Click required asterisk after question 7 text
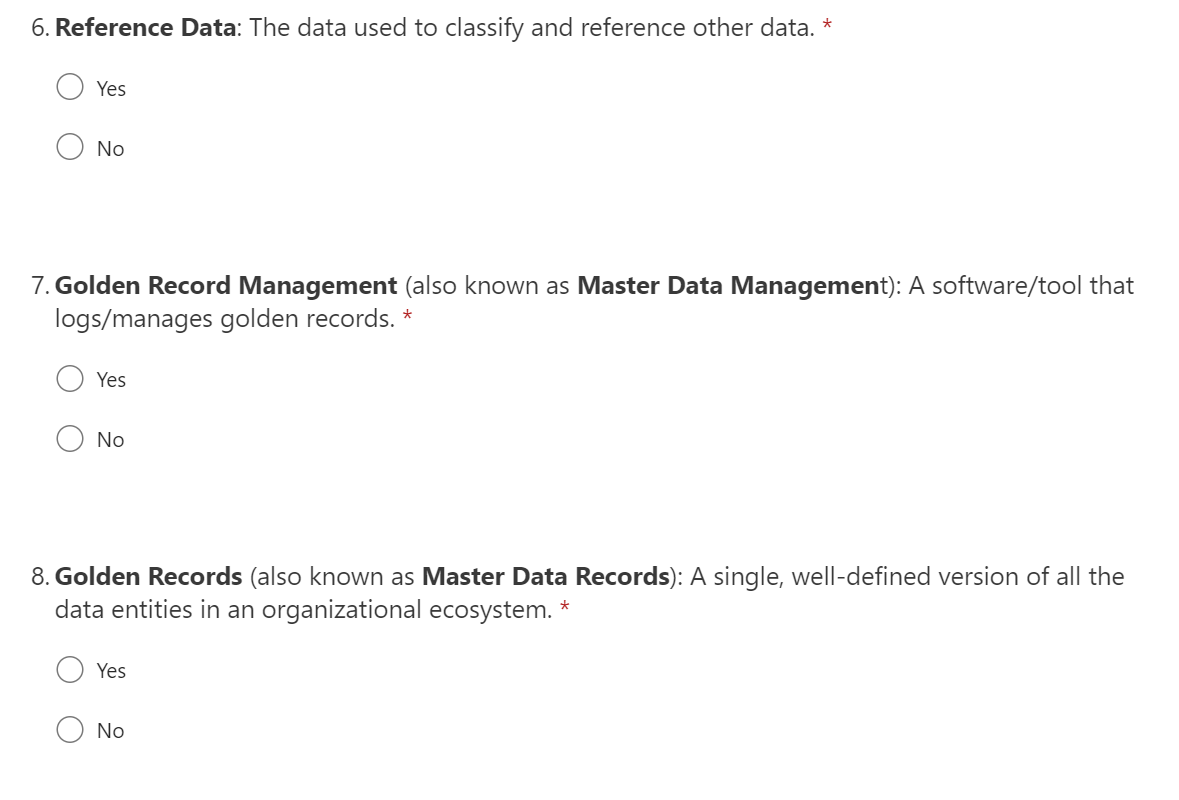This screenshot has height=800, width=1179. coord(407,315)
